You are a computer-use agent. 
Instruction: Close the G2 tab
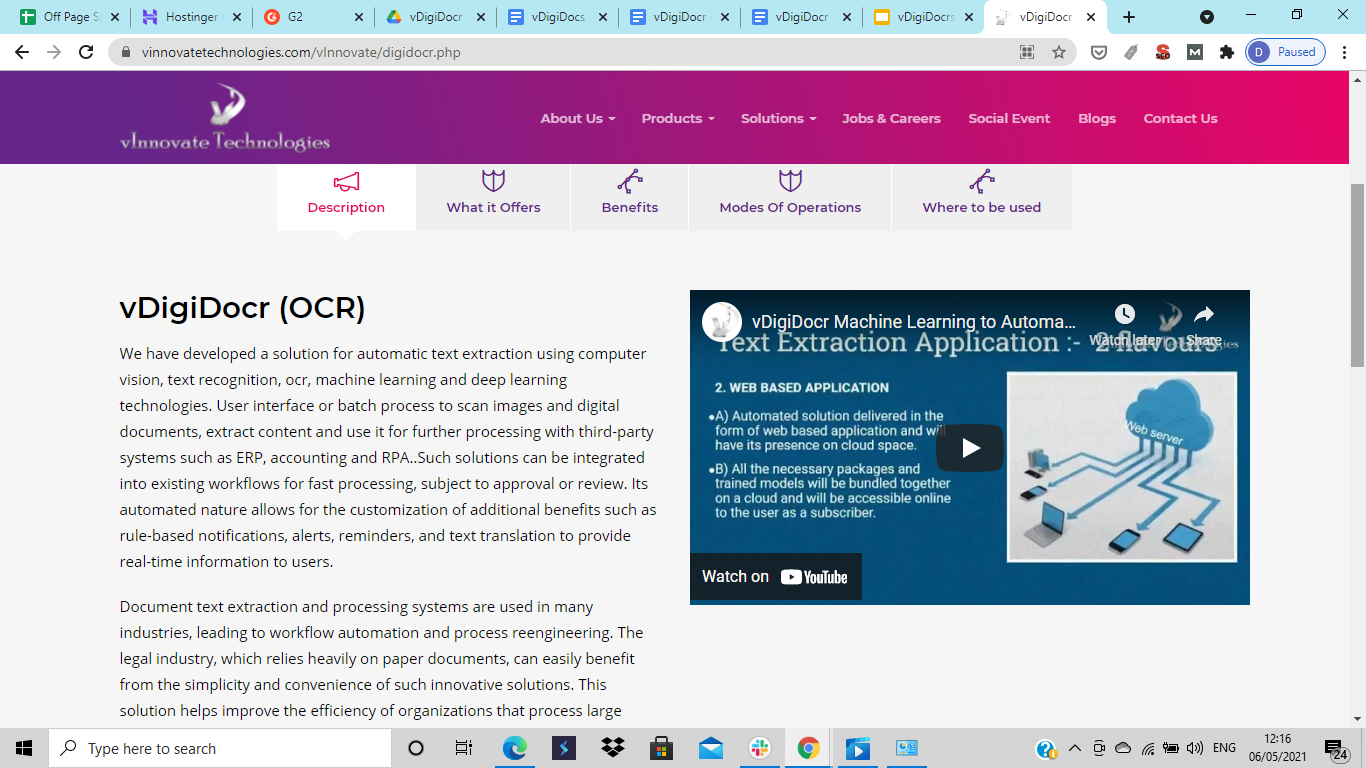tap(359, 17)
